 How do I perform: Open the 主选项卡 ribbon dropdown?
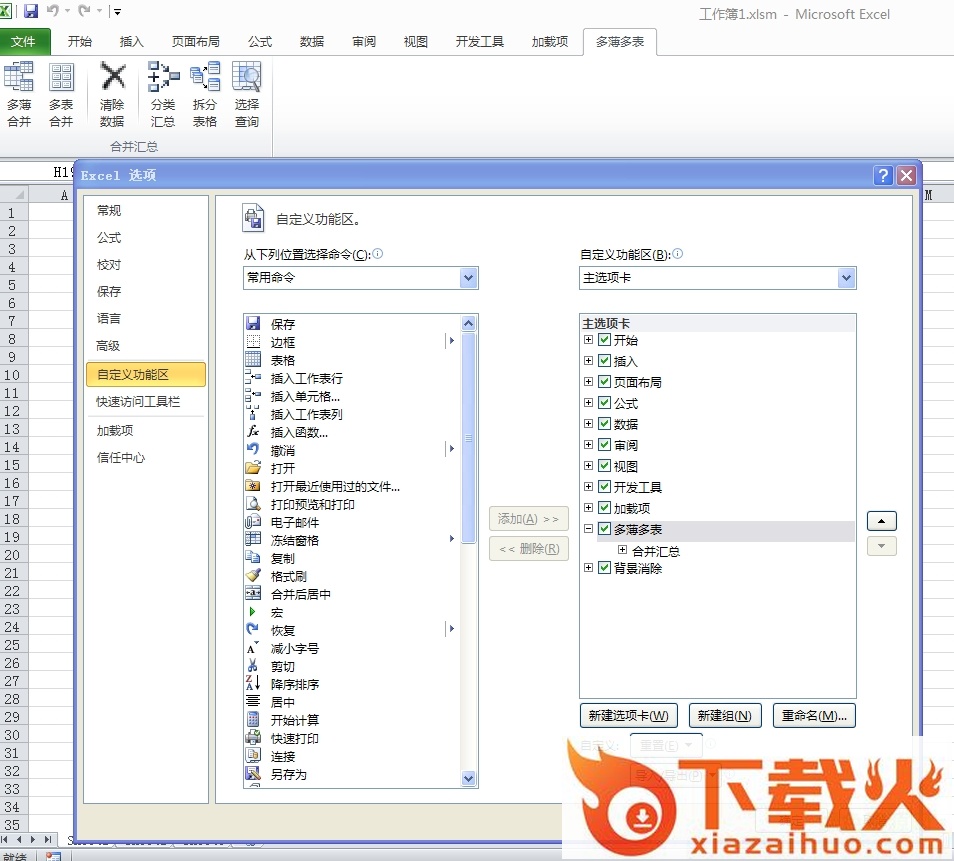tap(846, 278)
